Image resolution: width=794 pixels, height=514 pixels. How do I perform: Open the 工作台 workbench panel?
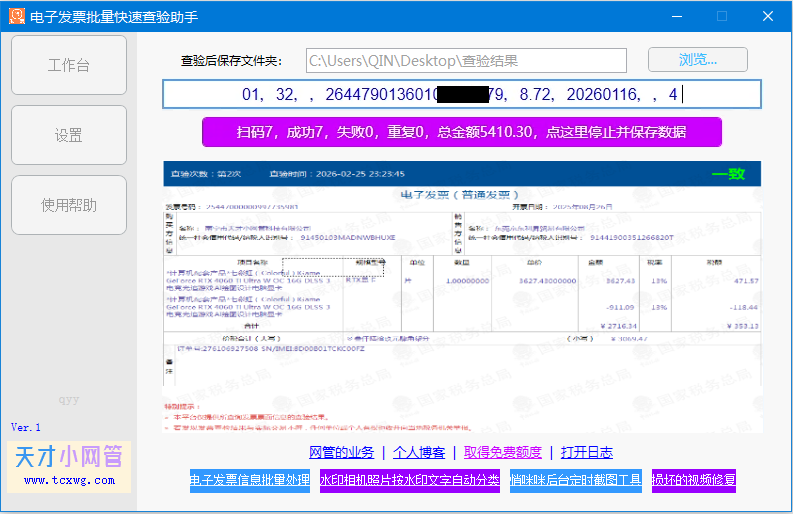tap(69, 66)
